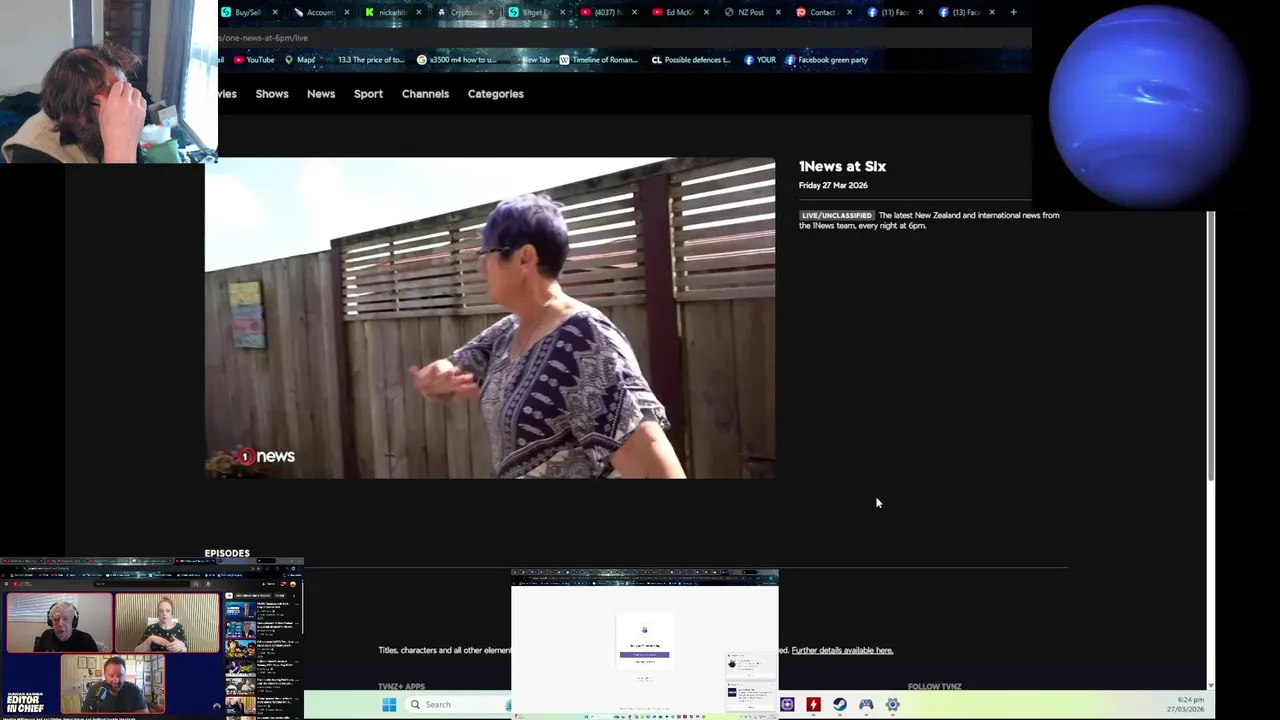Open the Categories menu item
Screen dimensions: 1280x720
496,94
